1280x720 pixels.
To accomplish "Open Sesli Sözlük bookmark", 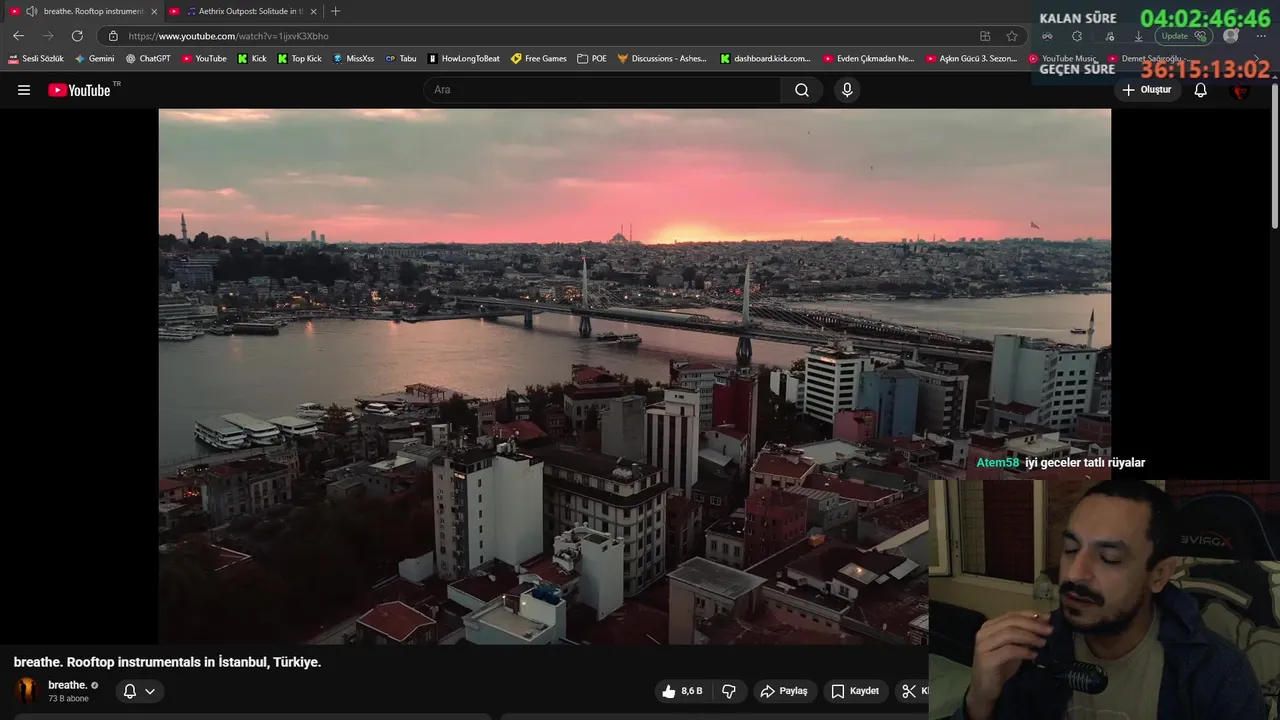I will (36, 58).
